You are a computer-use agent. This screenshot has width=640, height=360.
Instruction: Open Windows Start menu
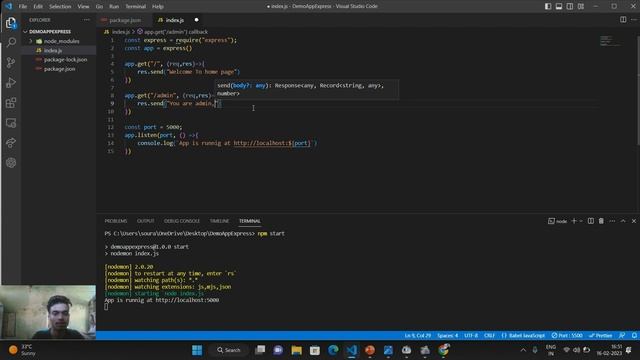tap(197, 350)
